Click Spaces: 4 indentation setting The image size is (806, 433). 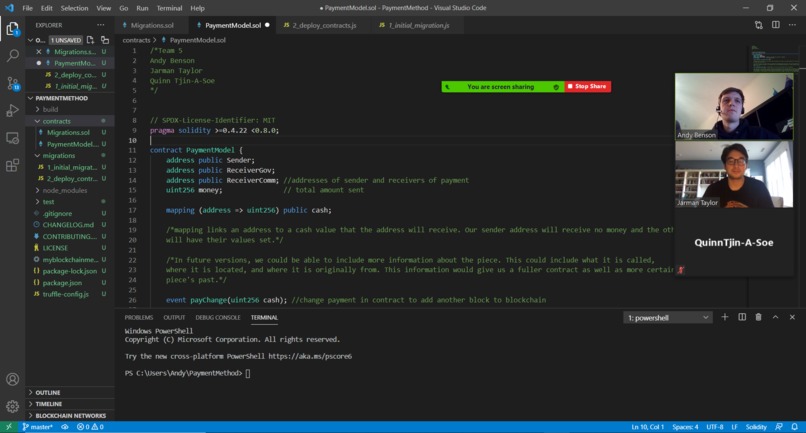685,427
